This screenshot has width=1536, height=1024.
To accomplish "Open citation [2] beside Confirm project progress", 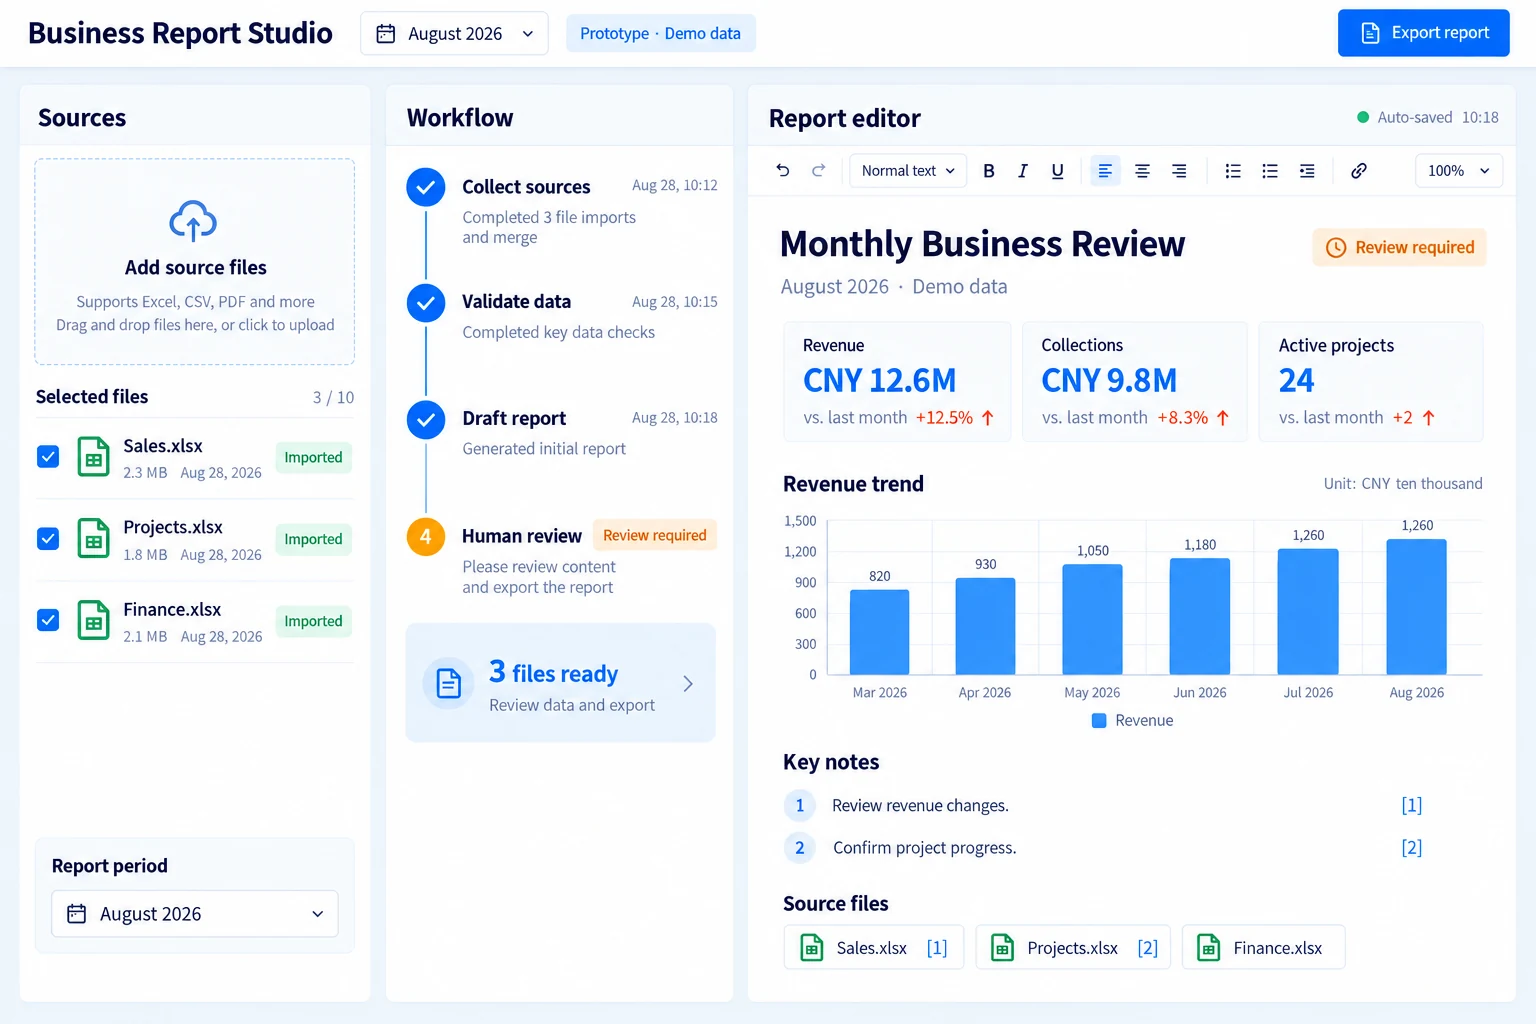I will (x=1412, y=847).
